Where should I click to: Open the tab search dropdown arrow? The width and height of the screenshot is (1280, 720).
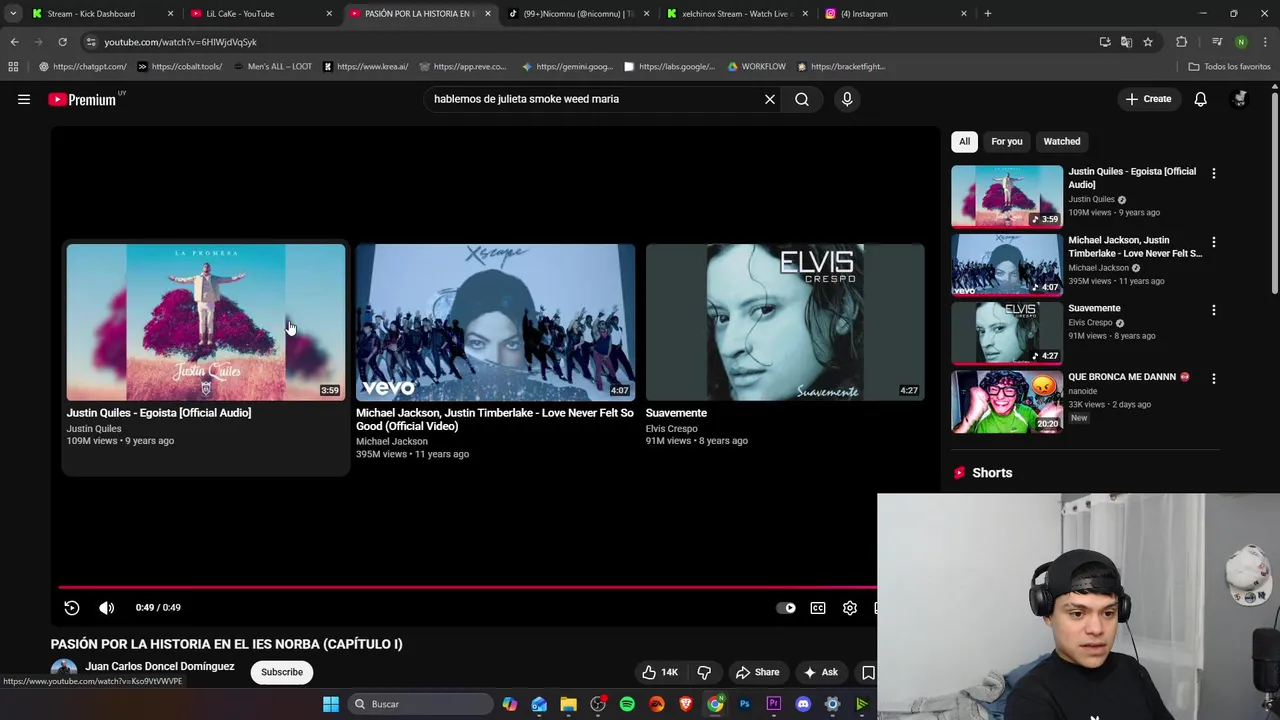point(12,14)
